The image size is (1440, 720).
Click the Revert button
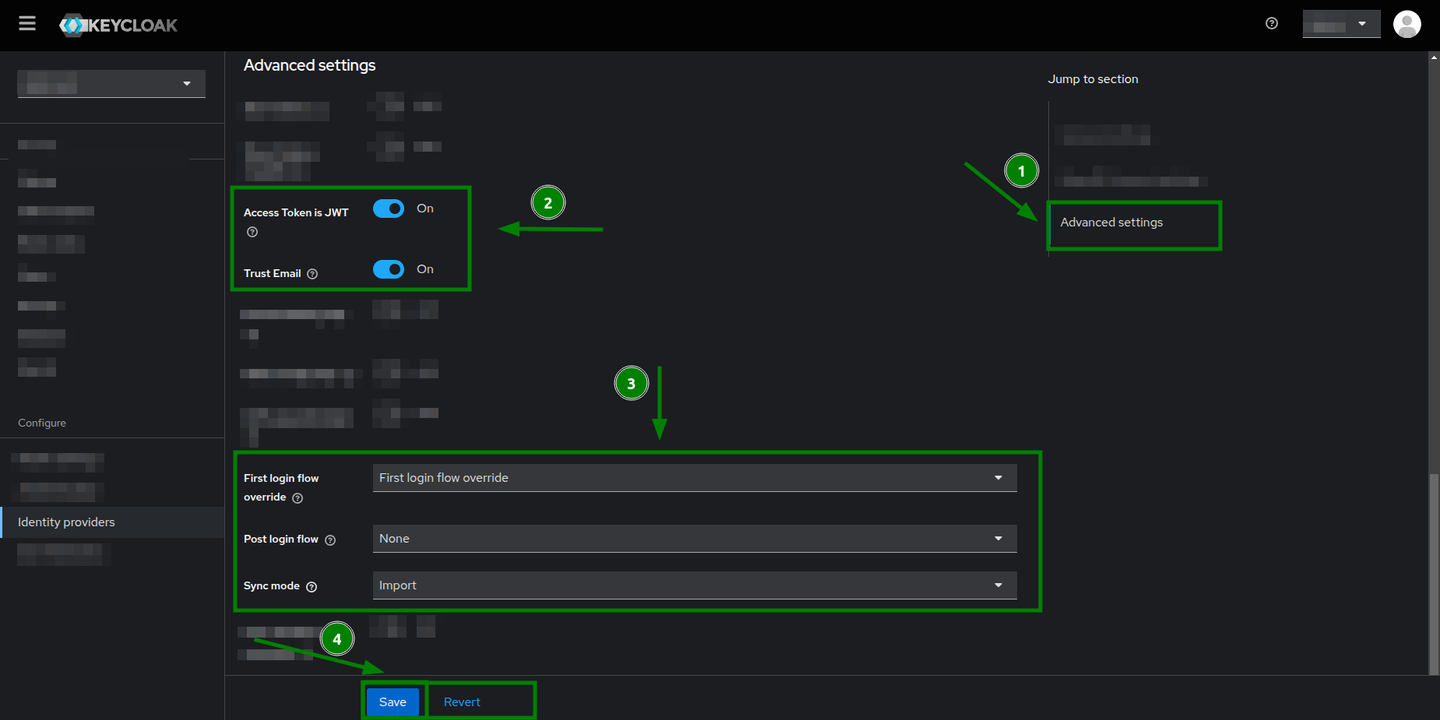tap(461, 701)
